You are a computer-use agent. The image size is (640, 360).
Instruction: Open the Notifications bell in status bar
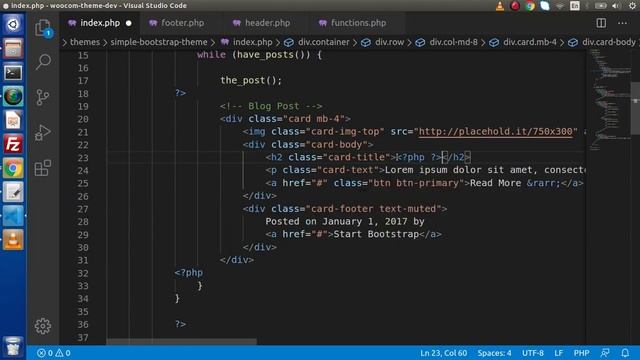tap(625, 353)
